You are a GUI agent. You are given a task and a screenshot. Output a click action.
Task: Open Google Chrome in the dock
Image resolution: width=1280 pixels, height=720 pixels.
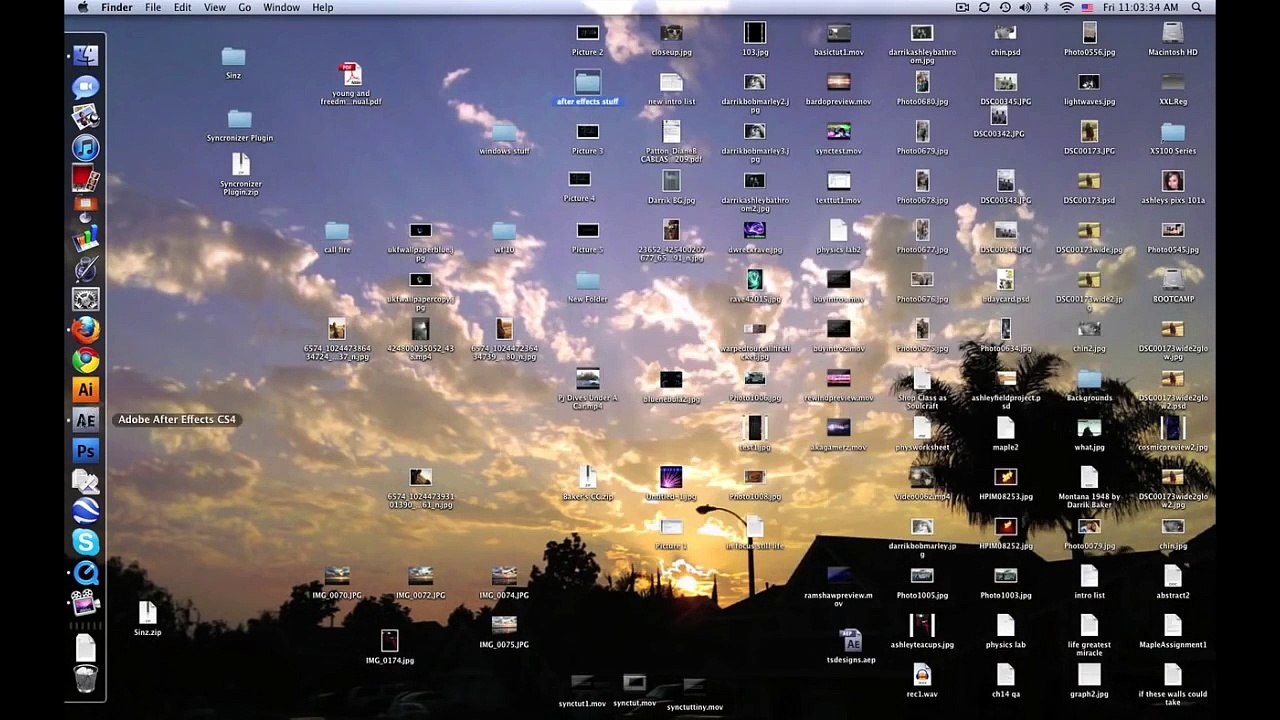pyautogui.click(x=85, y=359)
